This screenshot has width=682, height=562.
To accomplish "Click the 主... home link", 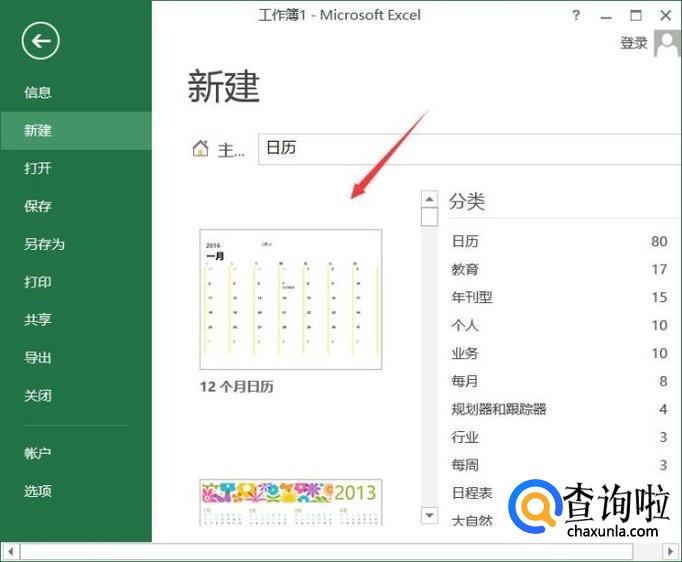I will 231,150.
